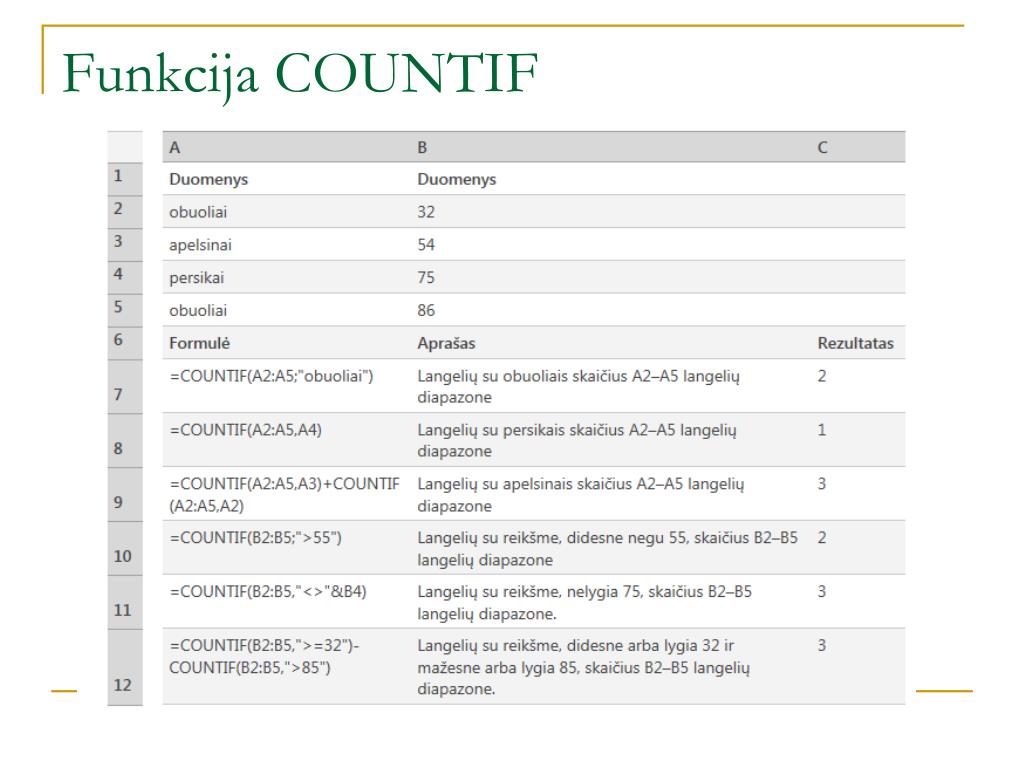The image size is (1024, 768).
Task: Click result 3 in row 12
Action: (x=822, y=646)
